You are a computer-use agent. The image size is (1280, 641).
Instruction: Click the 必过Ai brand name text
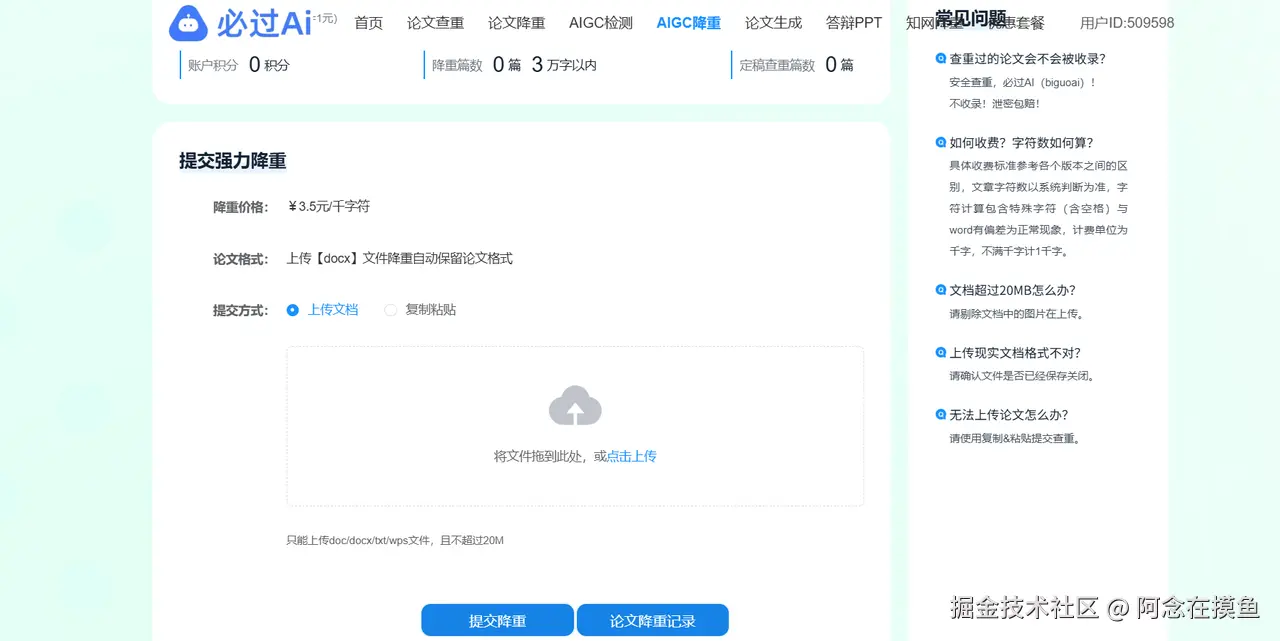(264, 22)
